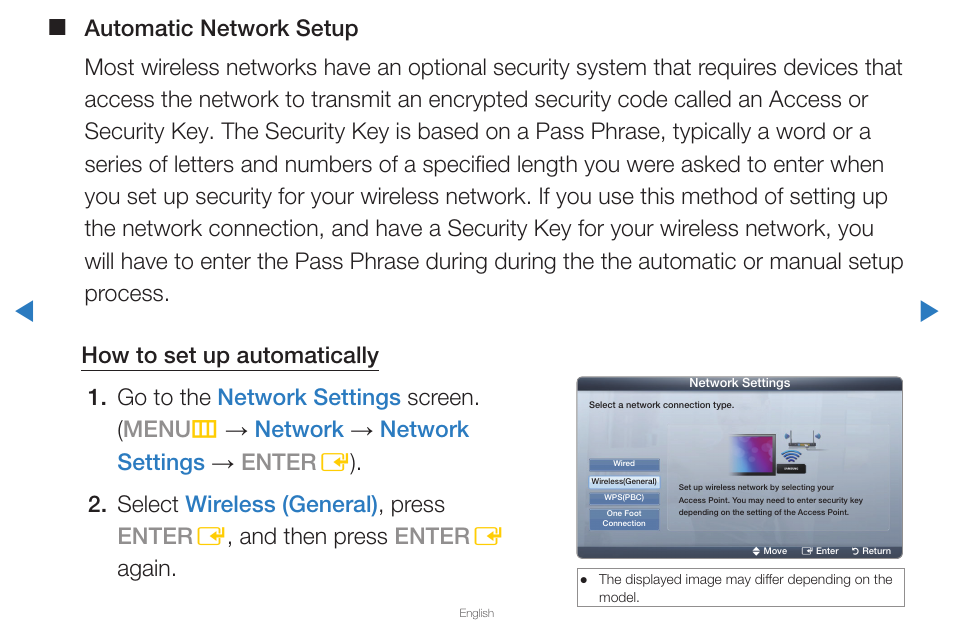Click the Move arrows icon in dialog footer
Image resolution: width=954 pixels, height=624 pixels.
756,551
